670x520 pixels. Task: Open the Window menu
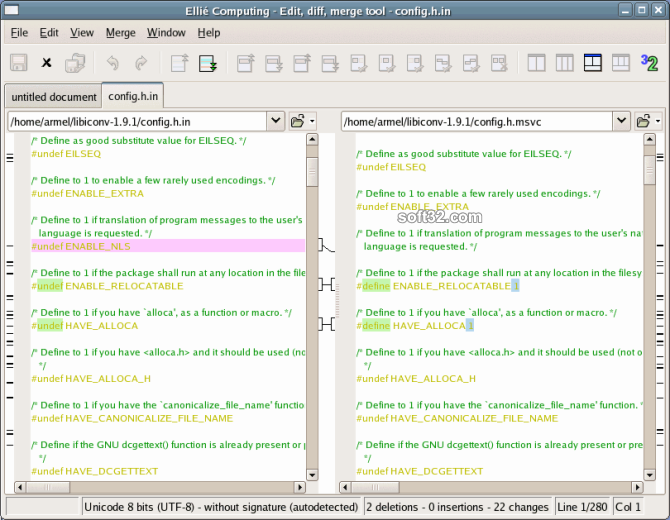[166, 32]
